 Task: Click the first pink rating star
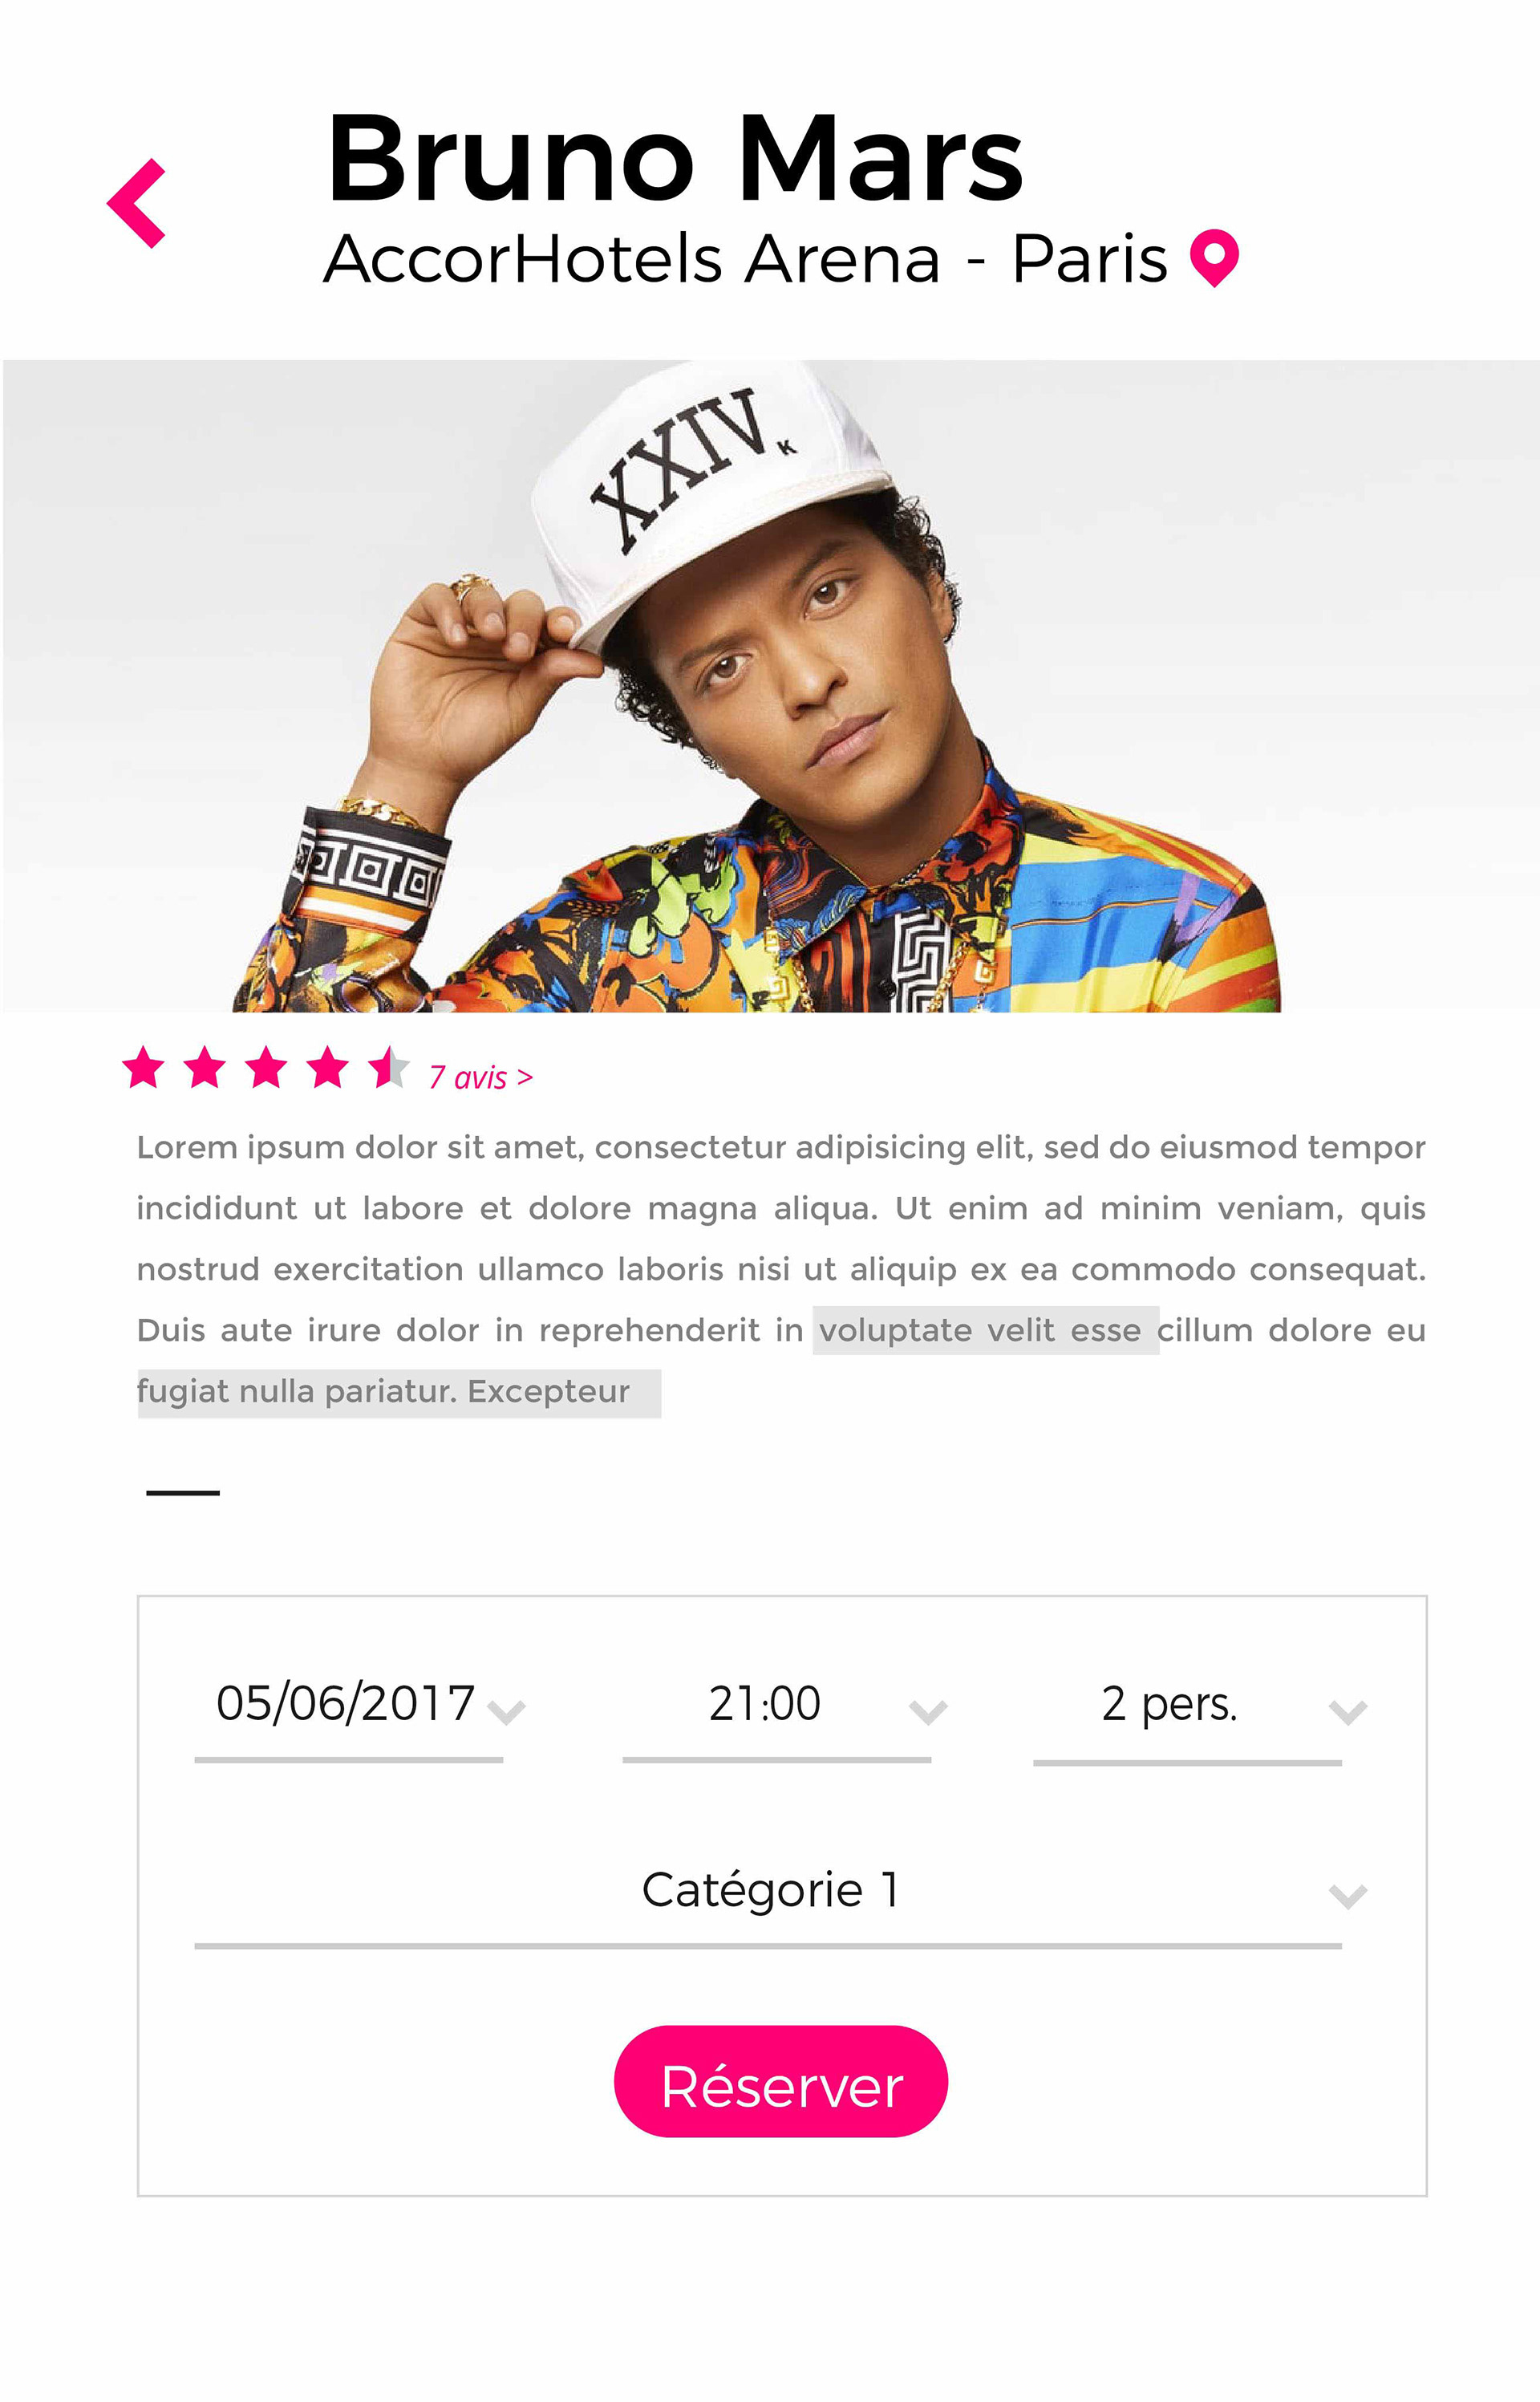tap(143, 1067)
